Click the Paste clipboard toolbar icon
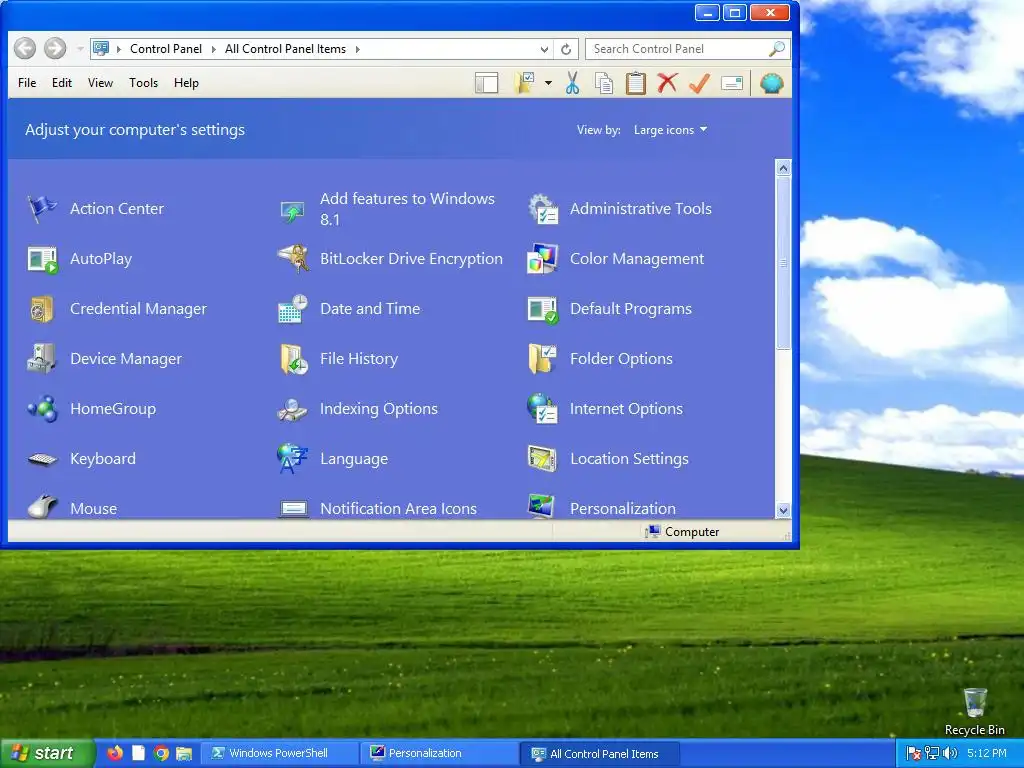This screenshot has width=1024, height=768. coord(635,84)
